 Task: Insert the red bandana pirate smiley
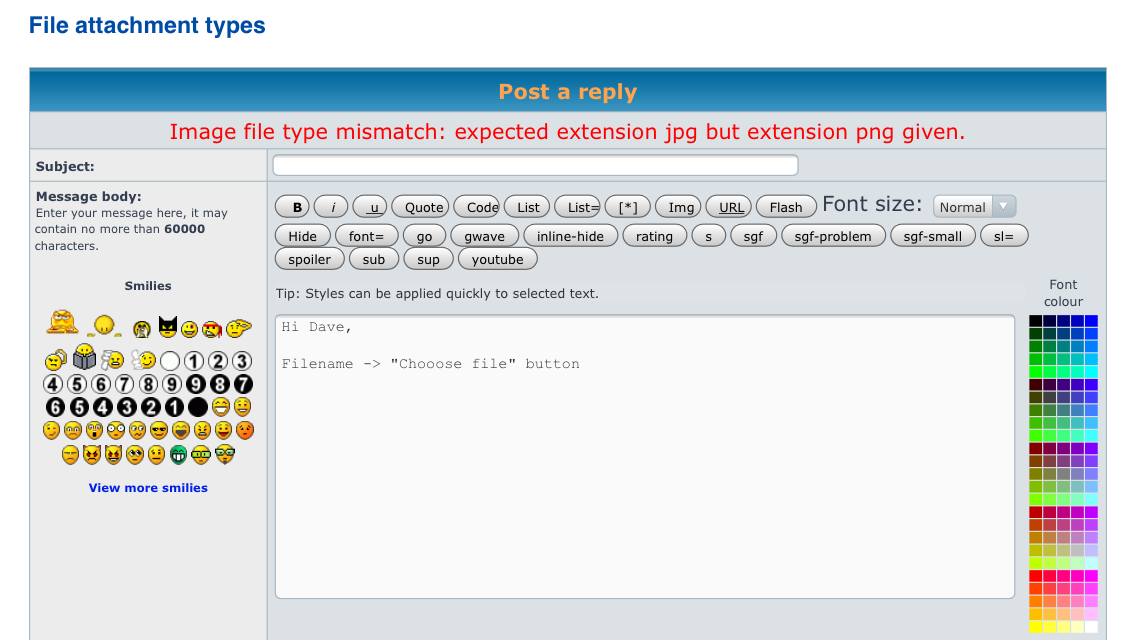[x=211, y=328]
